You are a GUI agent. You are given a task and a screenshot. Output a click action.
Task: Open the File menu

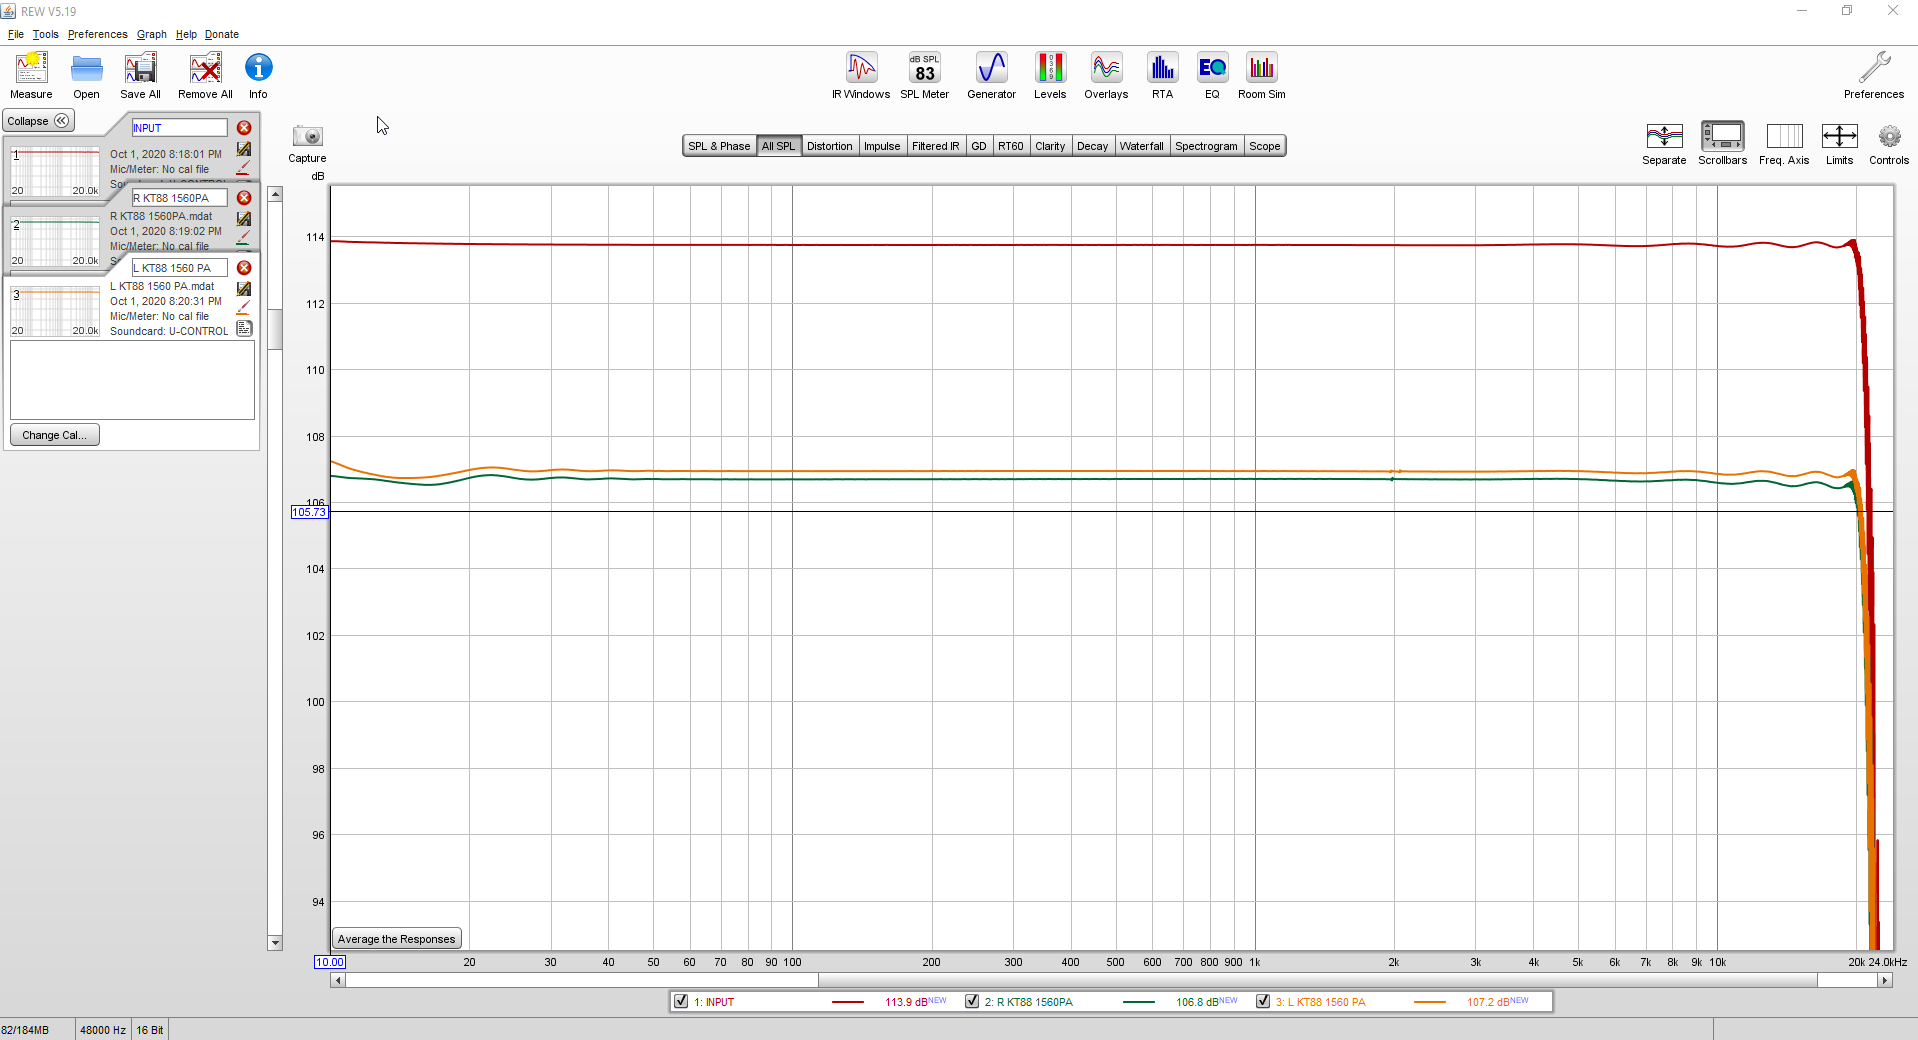(16, 34)
